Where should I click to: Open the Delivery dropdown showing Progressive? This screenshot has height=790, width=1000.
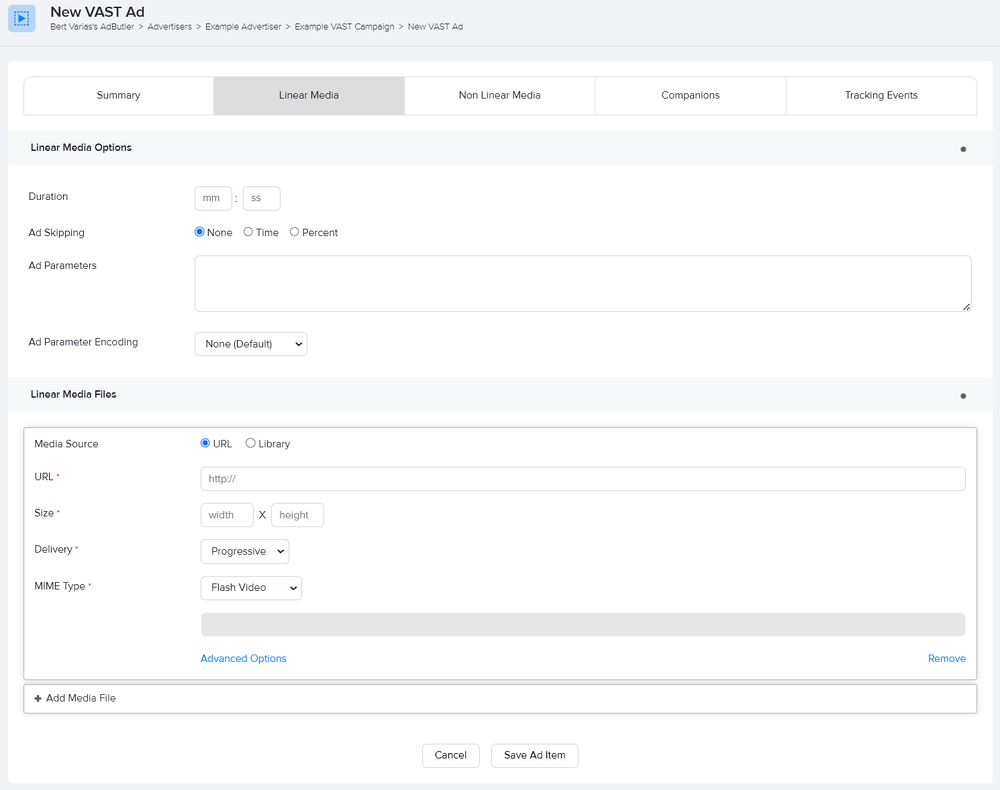[x=245, y=552]
